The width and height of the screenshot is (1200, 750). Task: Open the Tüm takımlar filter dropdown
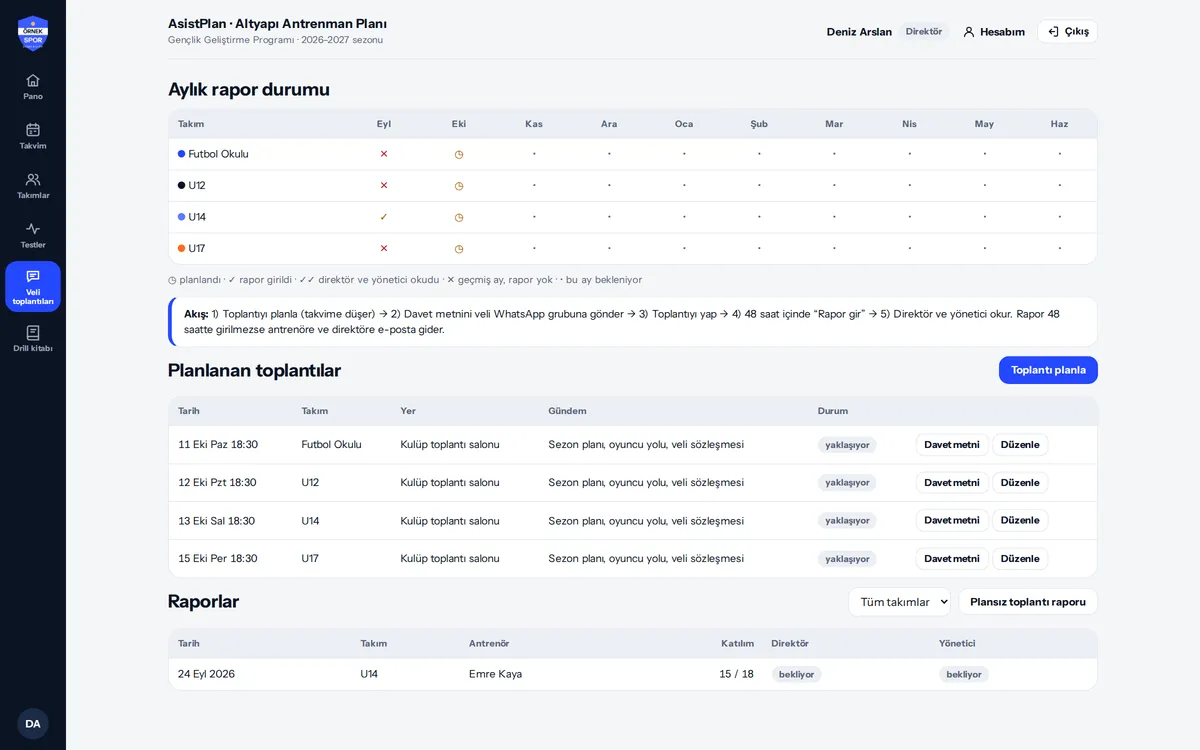900,602
